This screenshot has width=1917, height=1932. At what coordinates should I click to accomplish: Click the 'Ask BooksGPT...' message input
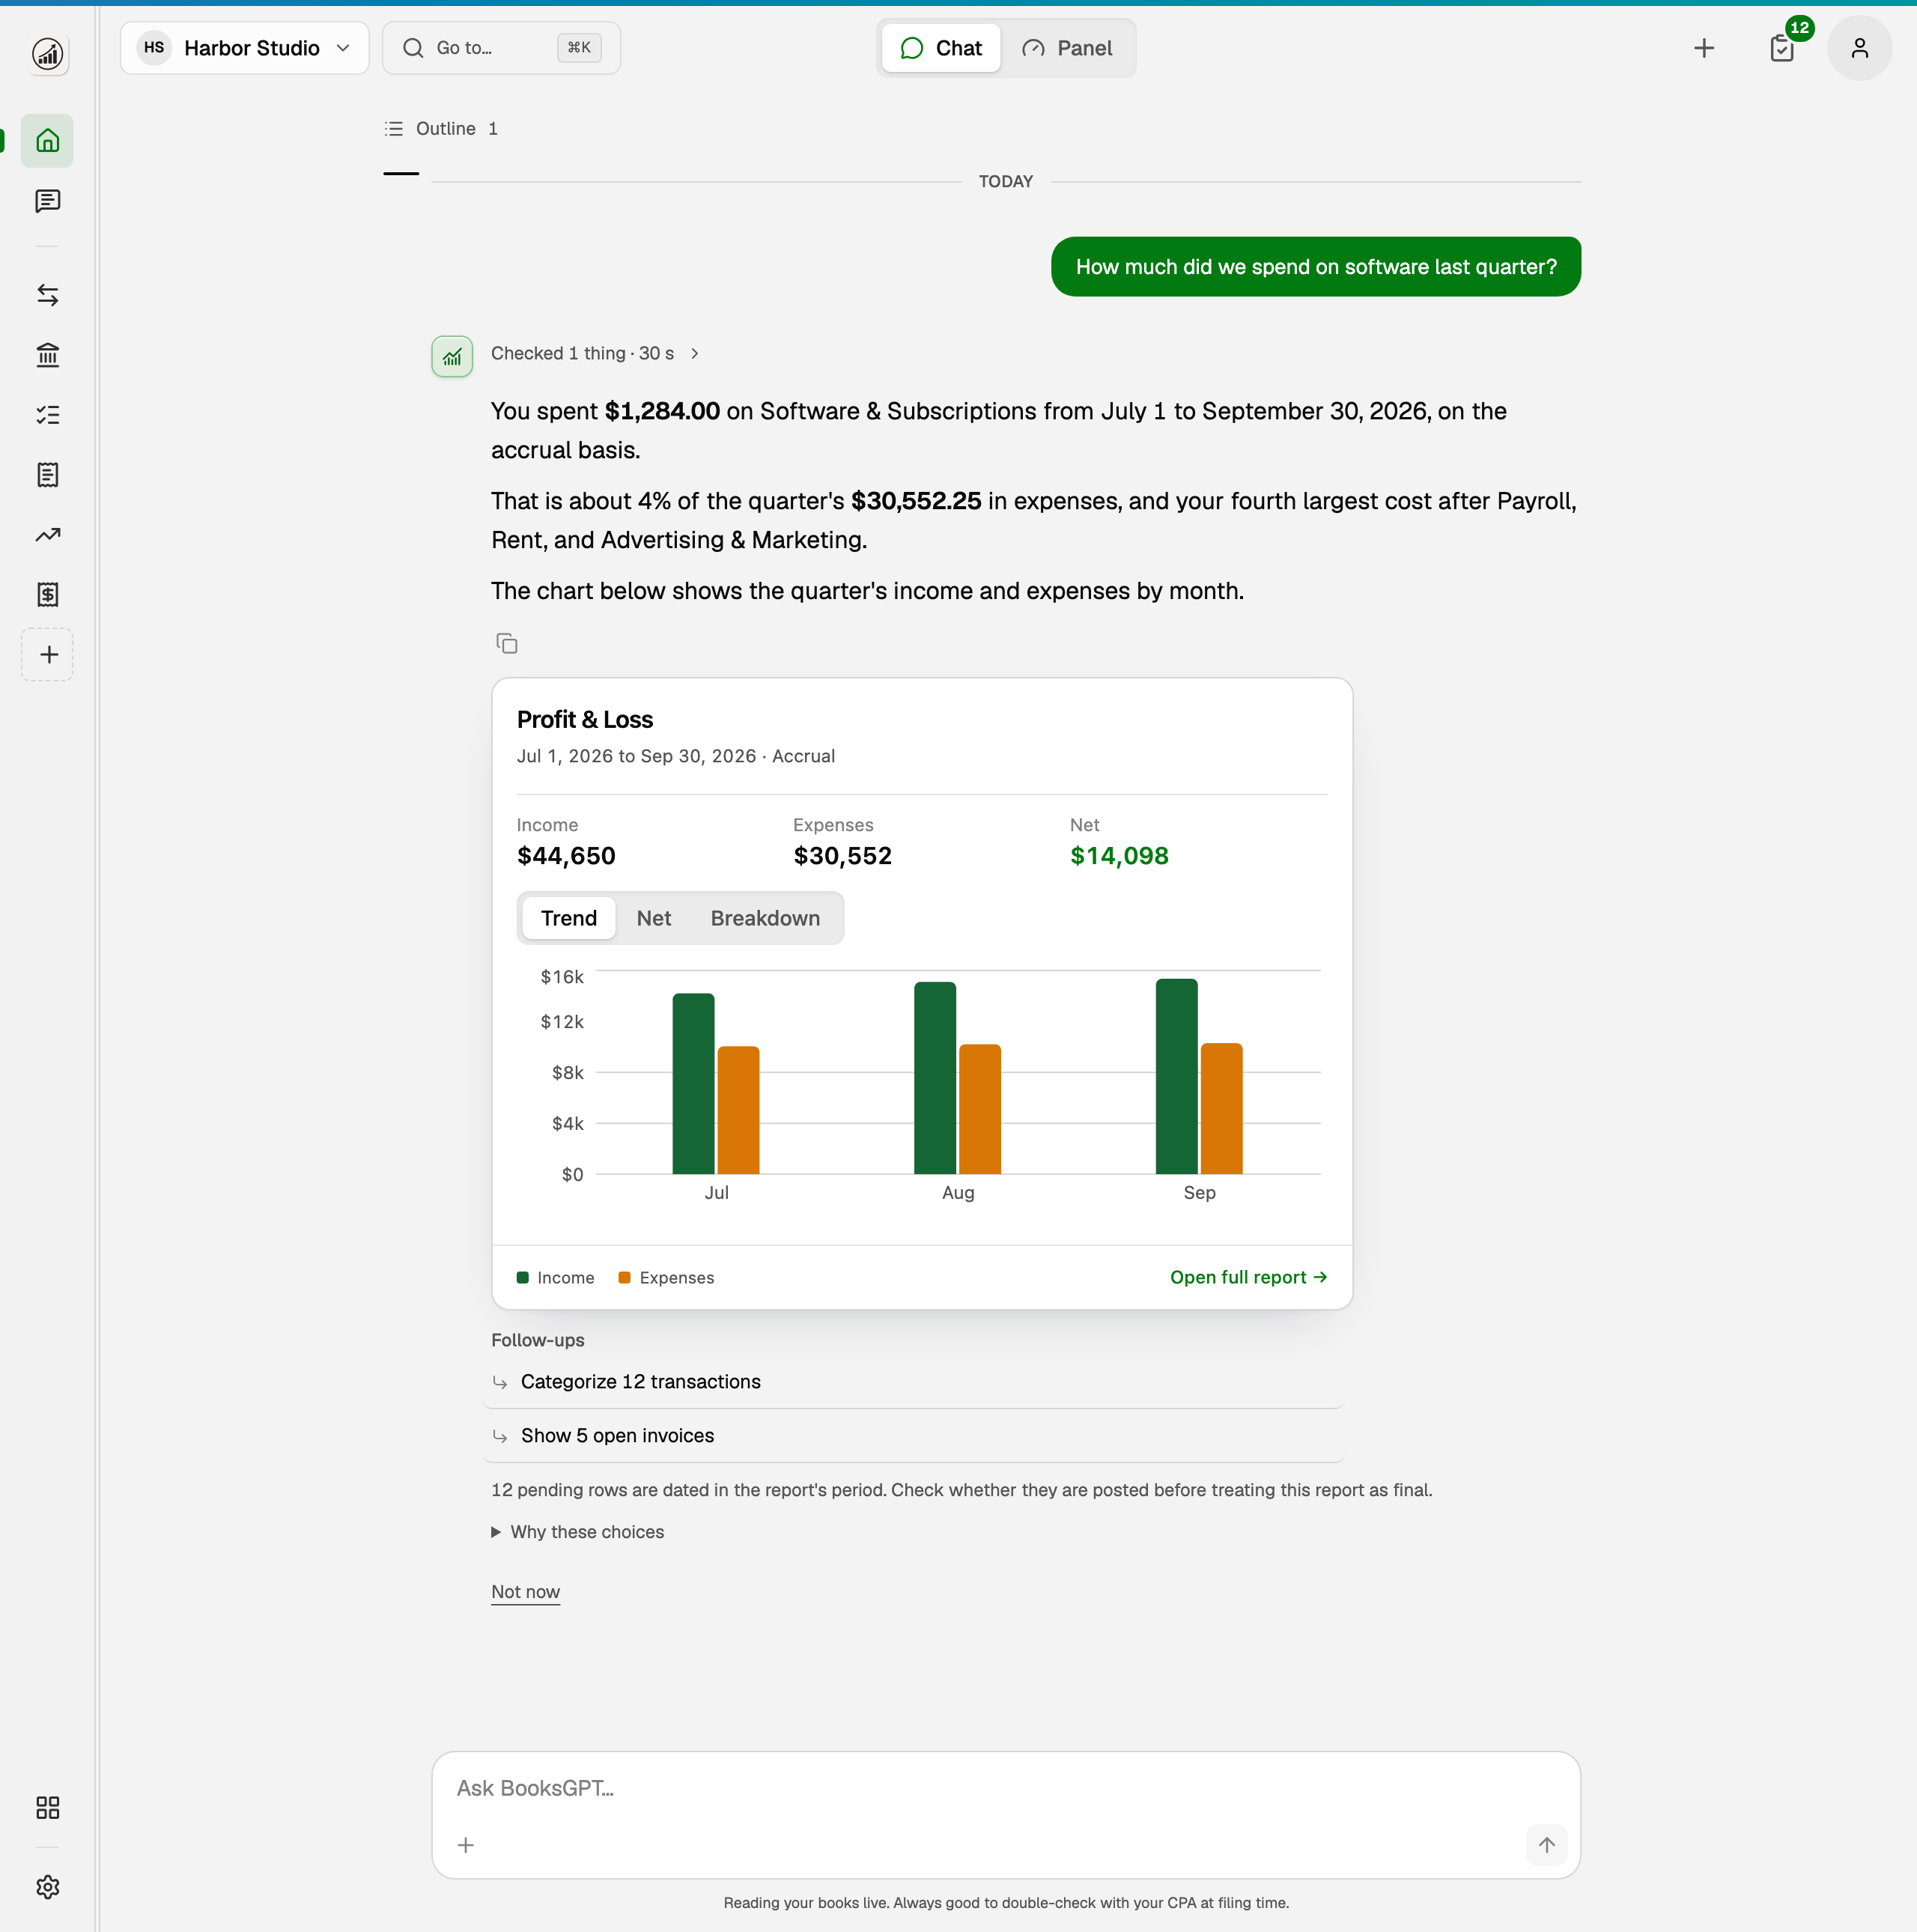[1006, 1789]
